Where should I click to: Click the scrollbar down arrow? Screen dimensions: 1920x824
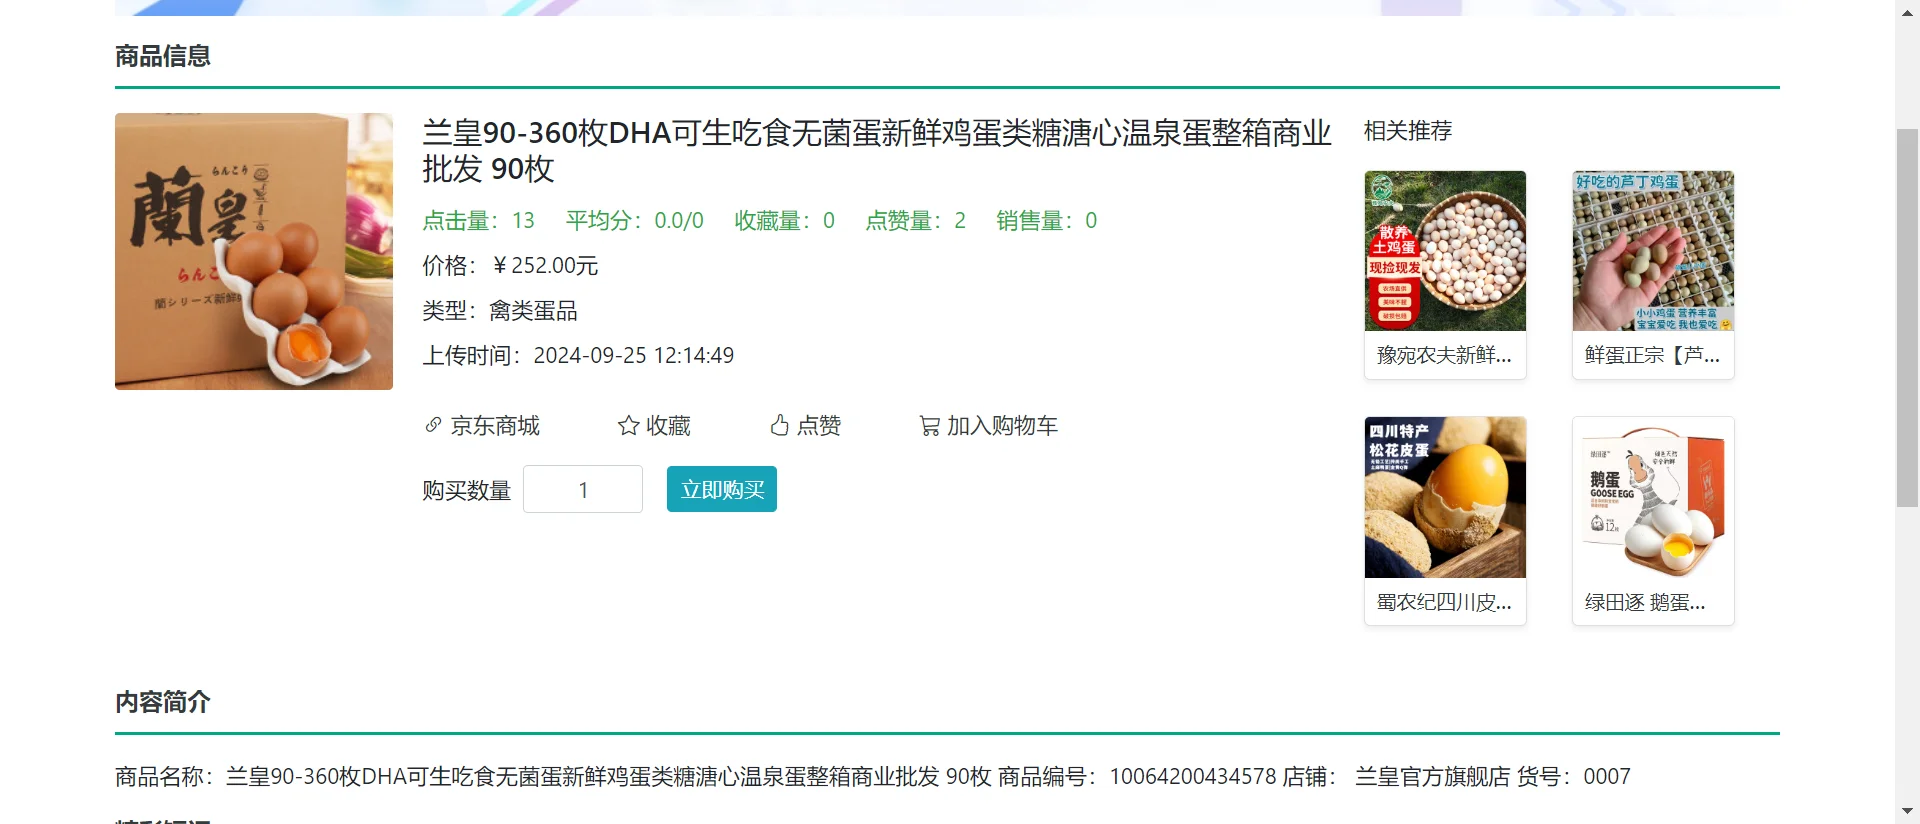tap(1907, 812)
